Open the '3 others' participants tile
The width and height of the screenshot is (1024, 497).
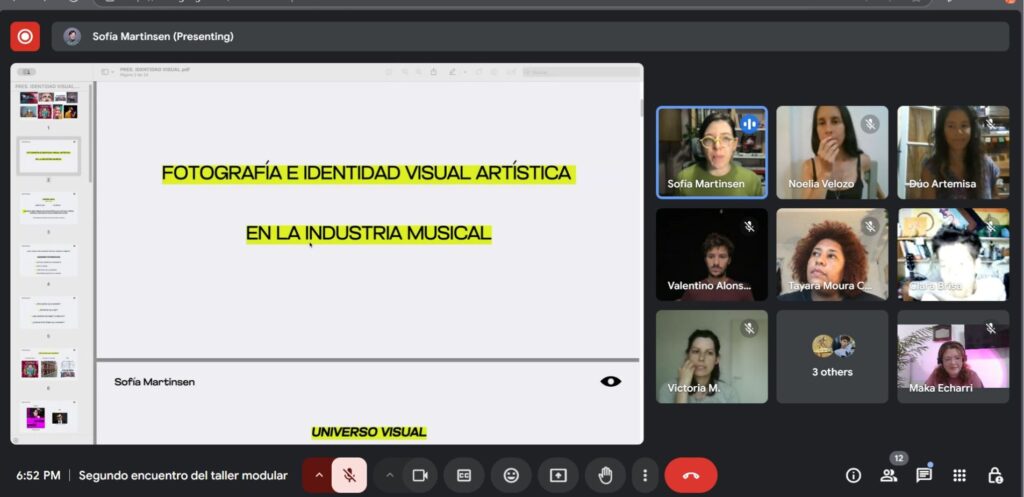[832, 356]
